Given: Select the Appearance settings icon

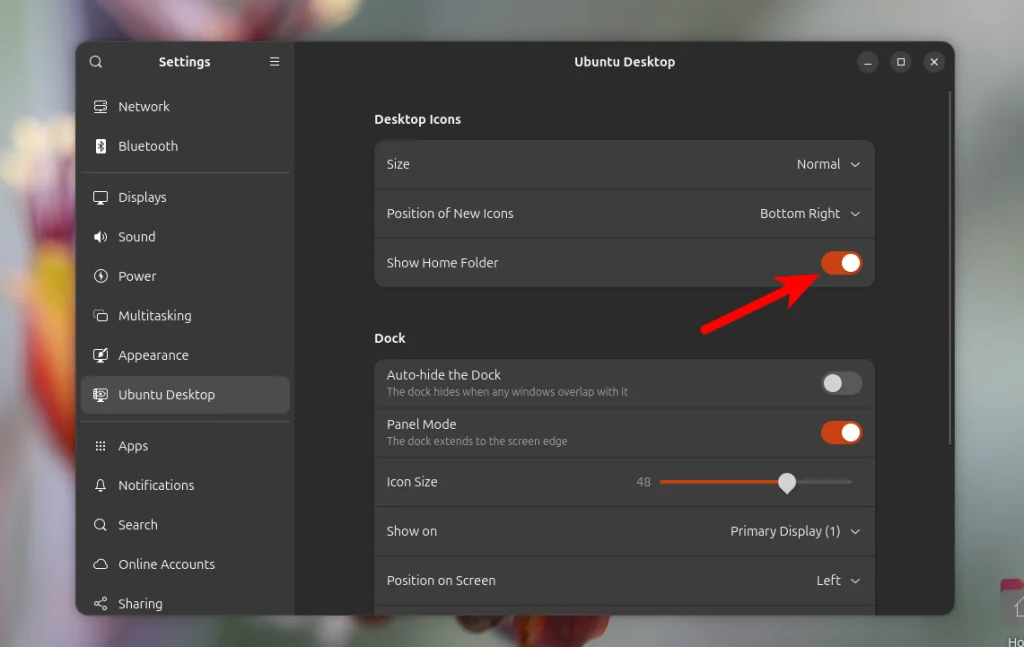Looking at the screenshot, I should coord(100,355).
